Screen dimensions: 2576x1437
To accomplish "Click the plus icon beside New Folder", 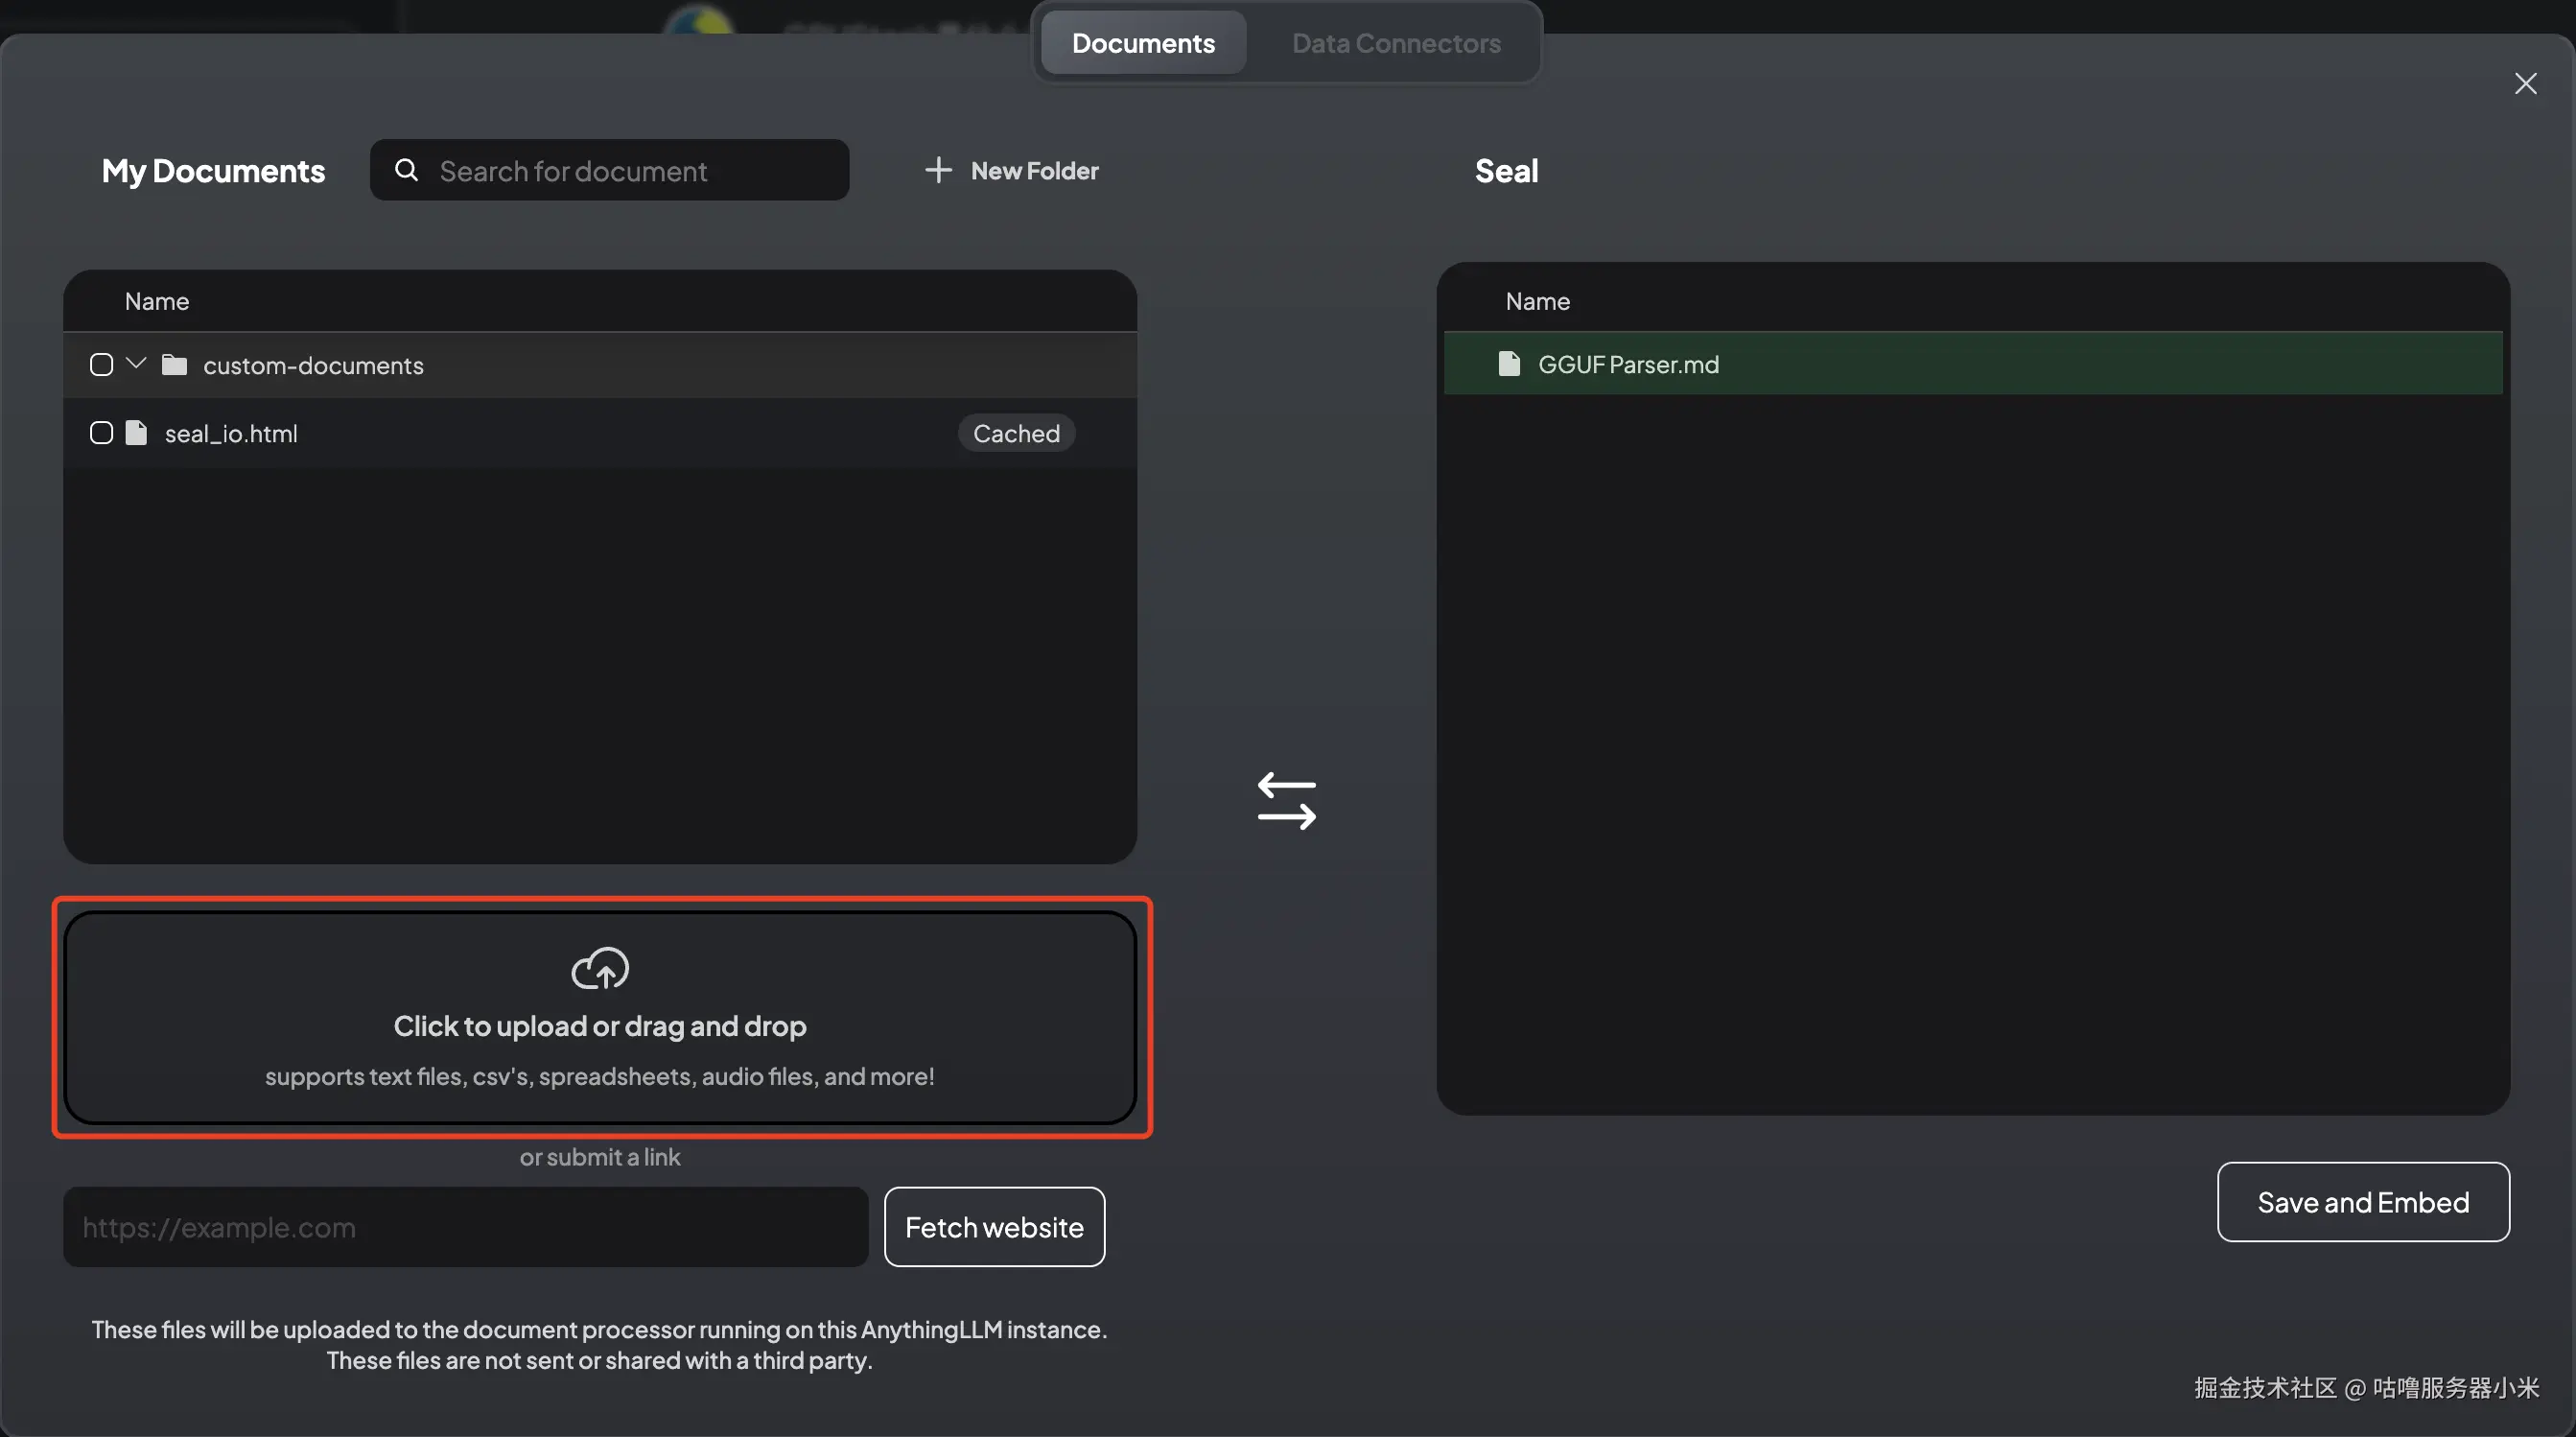I will (938, 170).
